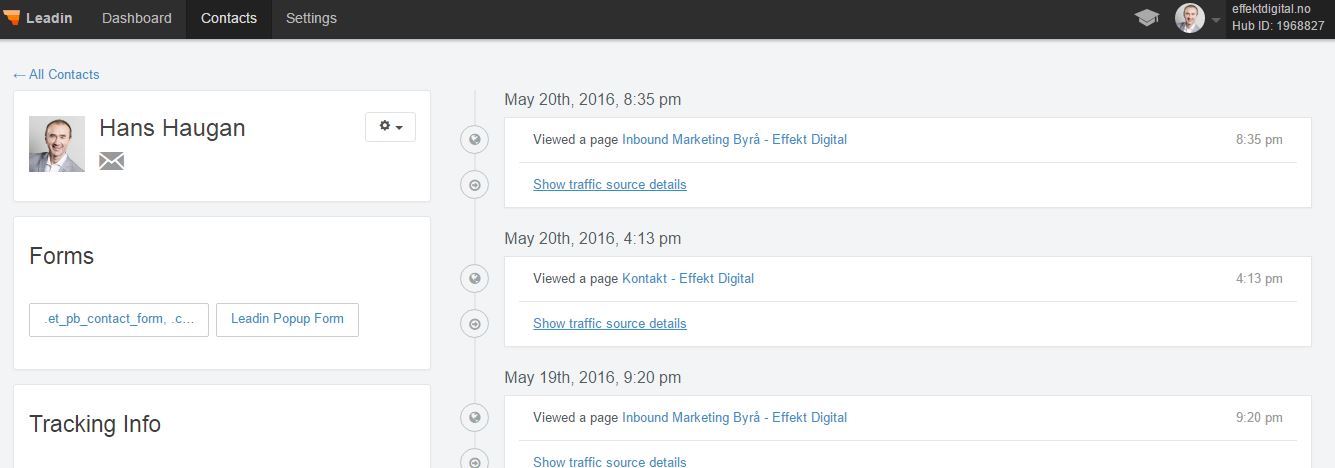Open the Settings tab
Image resolution: width=1335 pixels, height=468 pixels.
(x=311, y=18)
